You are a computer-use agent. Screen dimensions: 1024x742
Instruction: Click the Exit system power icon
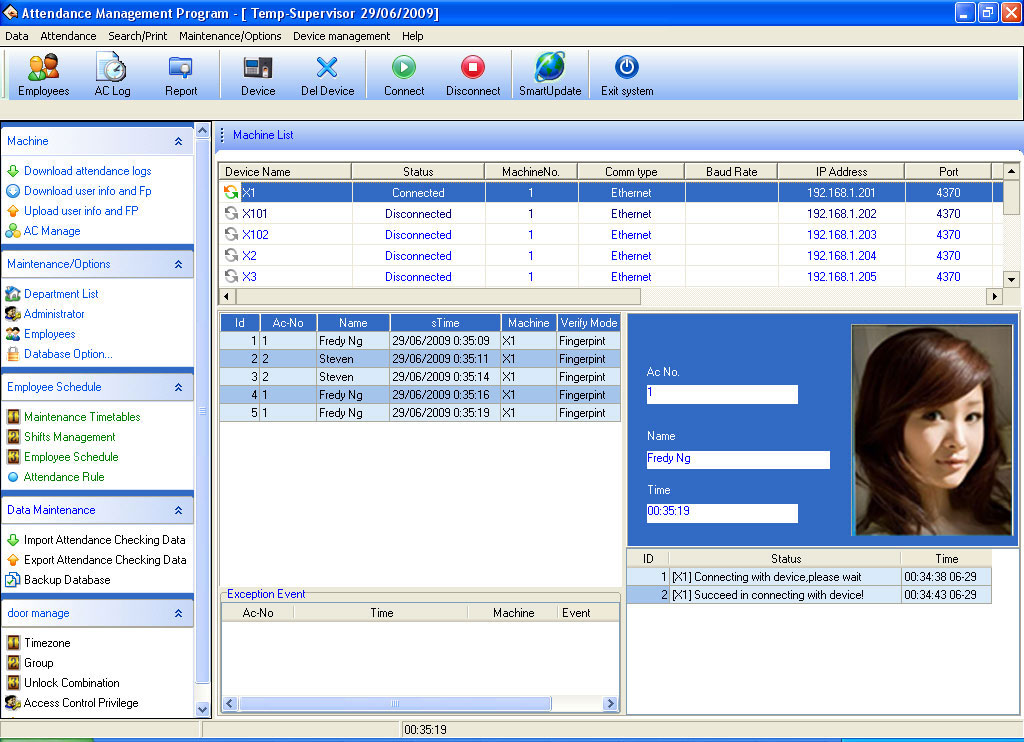(627, 68)
